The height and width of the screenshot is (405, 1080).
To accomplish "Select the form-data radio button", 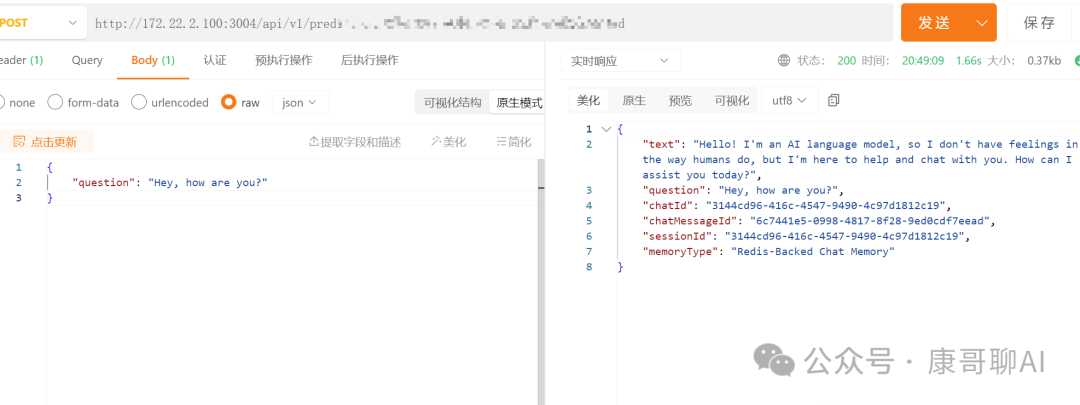I will pyautogui.click(x=55, y=102).
